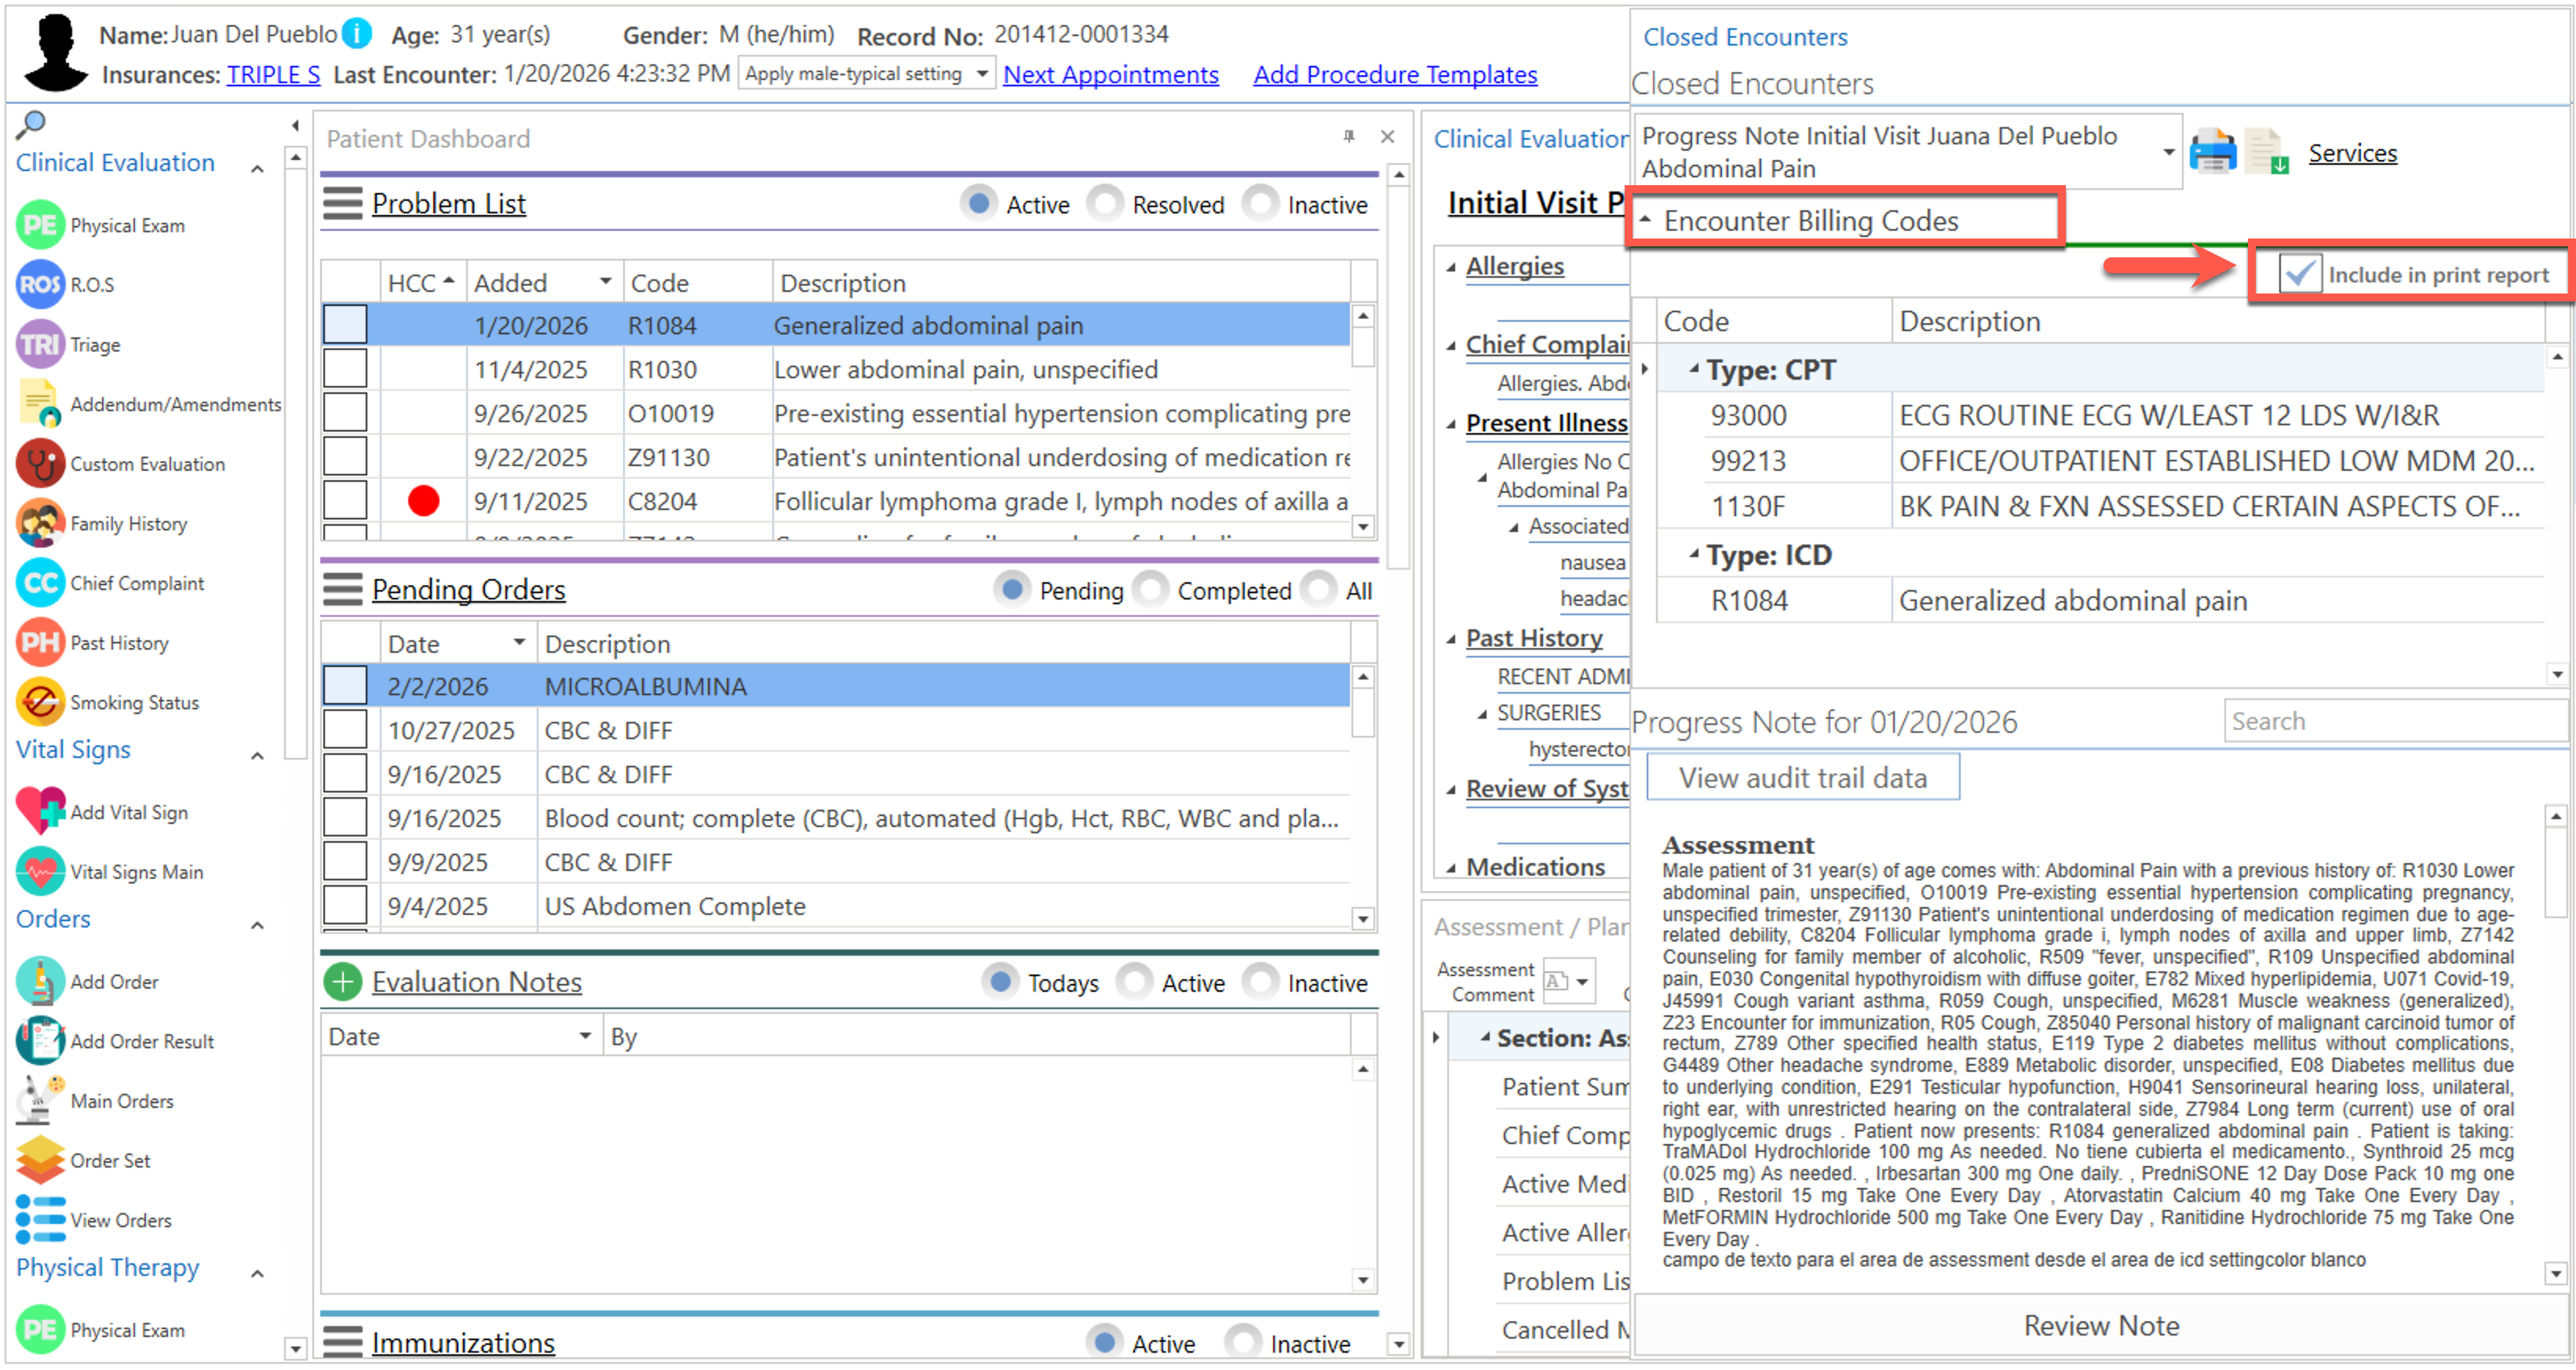
Task: Open the Next Appointments link
Action: click(1110, 75)
